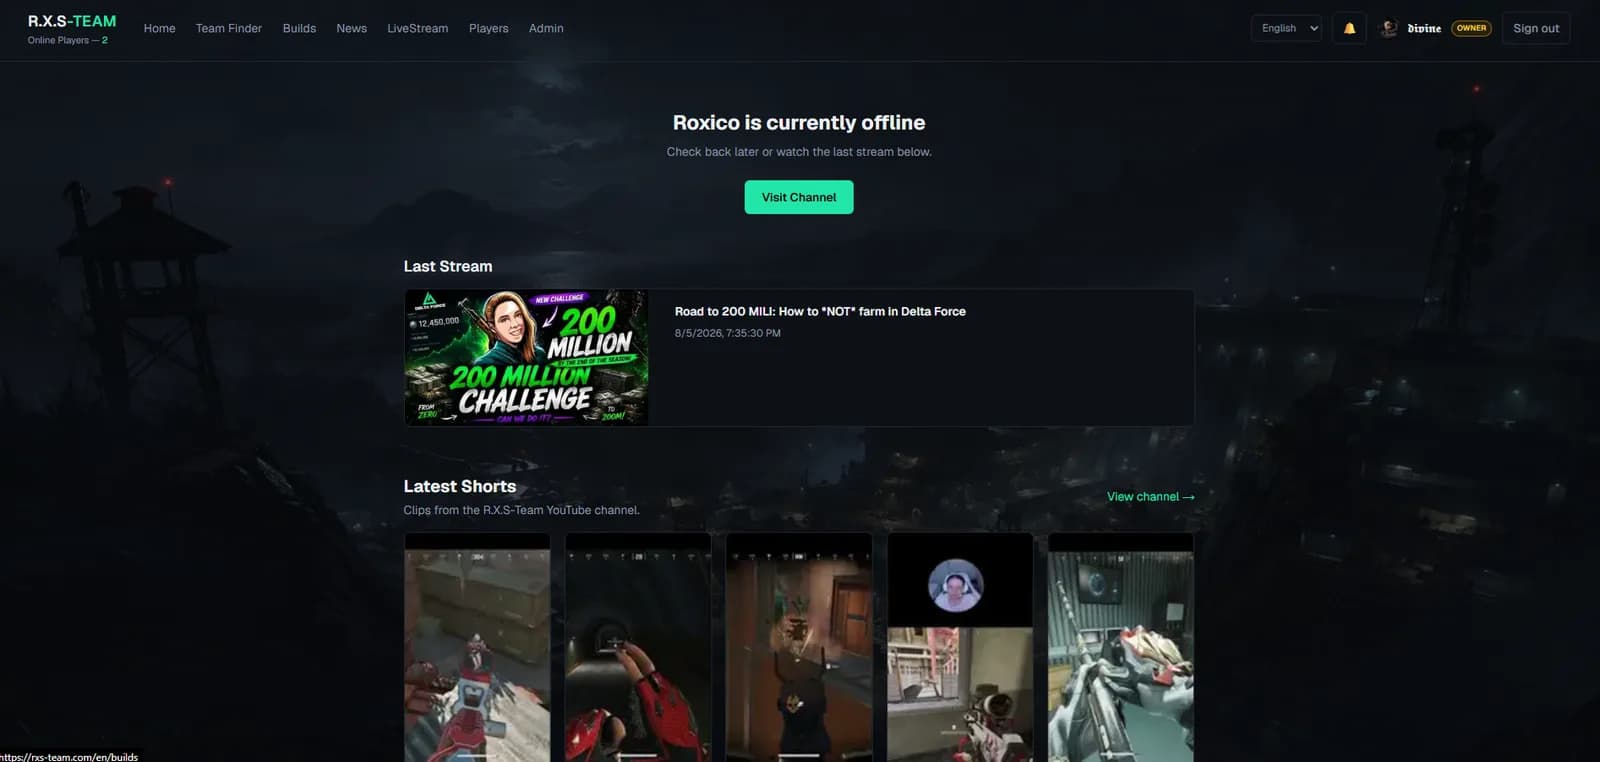1600x762 pixels.
Task: Click the Online Players count text
Action: (68, 40)
